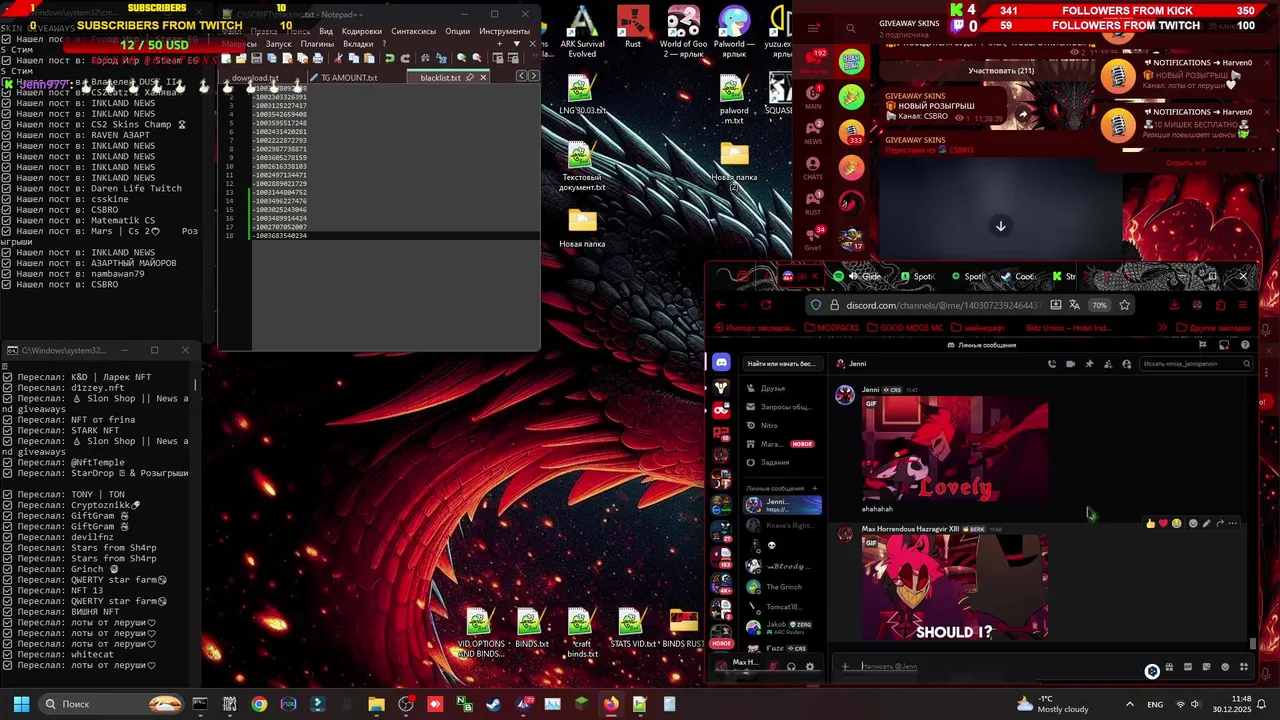Screen dimensions: 1280x720
Task: Click the translate page icon in address bar
Action: point(1074,305)
